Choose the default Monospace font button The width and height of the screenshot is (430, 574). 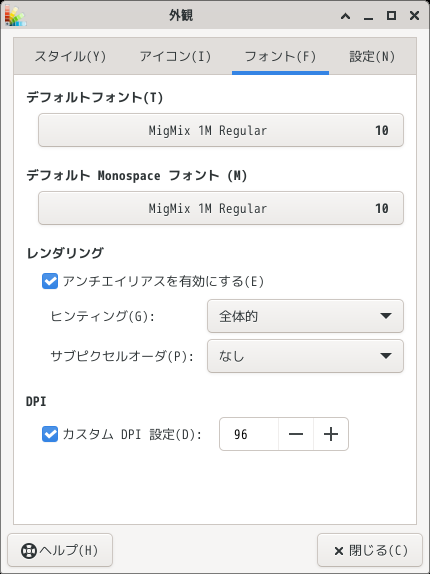(x=221, y=208)
